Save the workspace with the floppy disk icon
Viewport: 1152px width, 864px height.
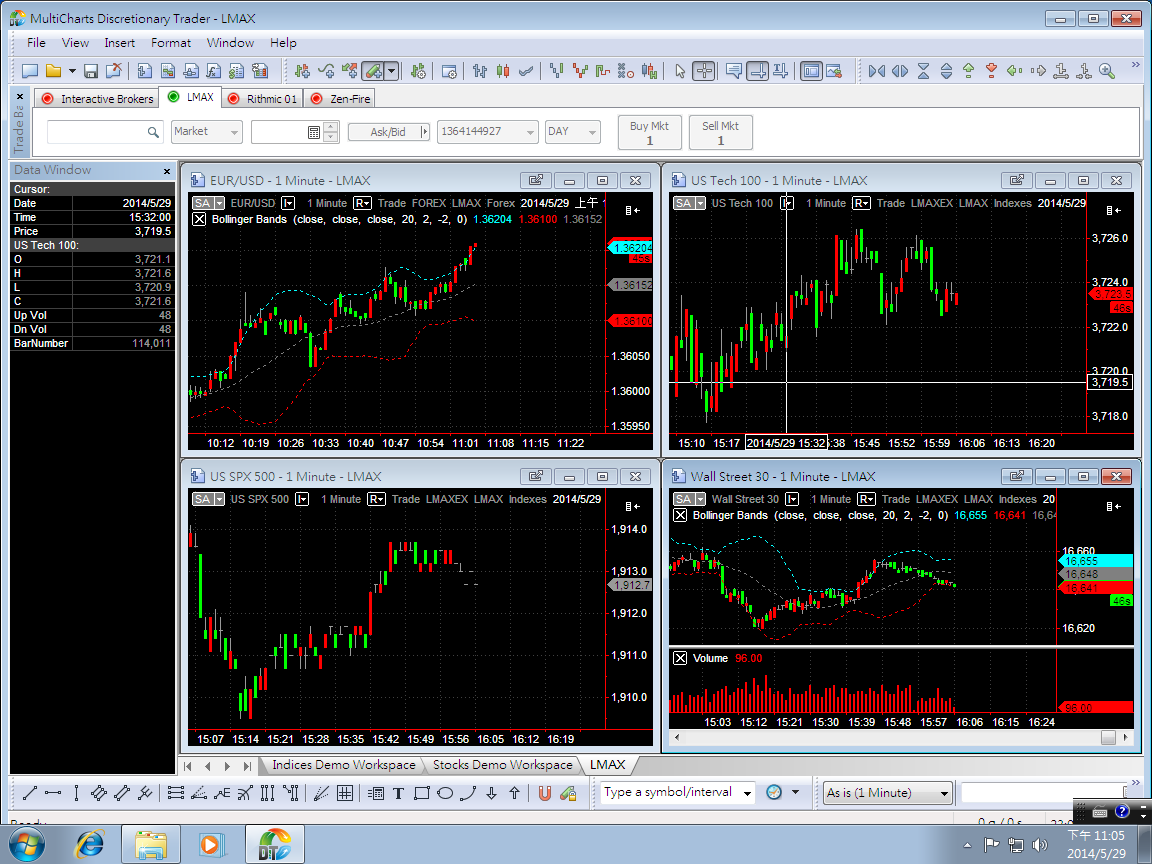click(x=91, y=71)
